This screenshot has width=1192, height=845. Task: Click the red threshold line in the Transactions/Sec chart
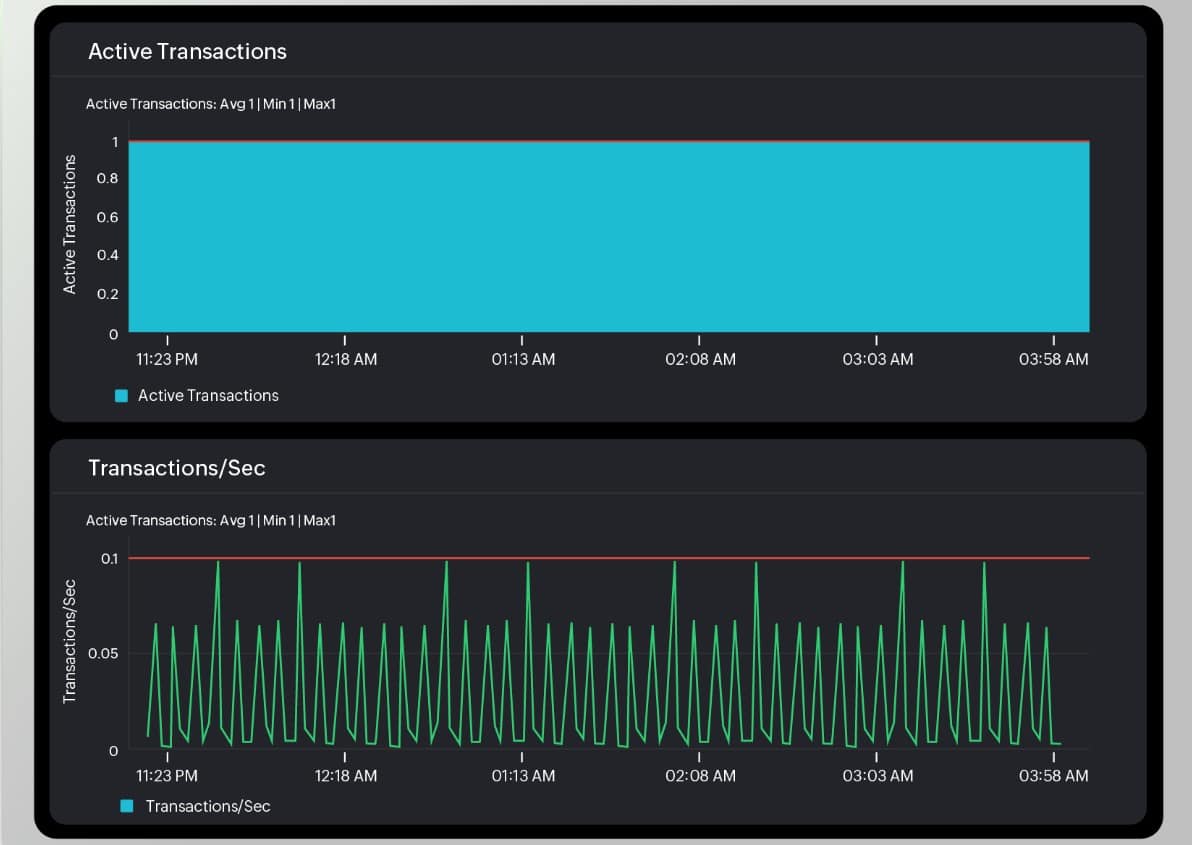click(x=609, y=558)
